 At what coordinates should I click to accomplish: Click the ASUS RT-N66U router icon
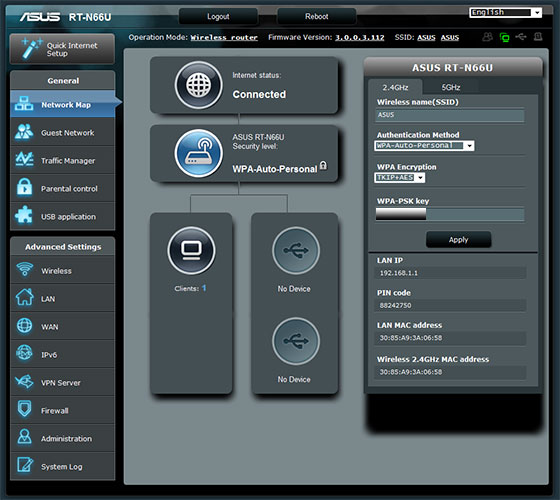pyautogui.click(x=199, y=153)
